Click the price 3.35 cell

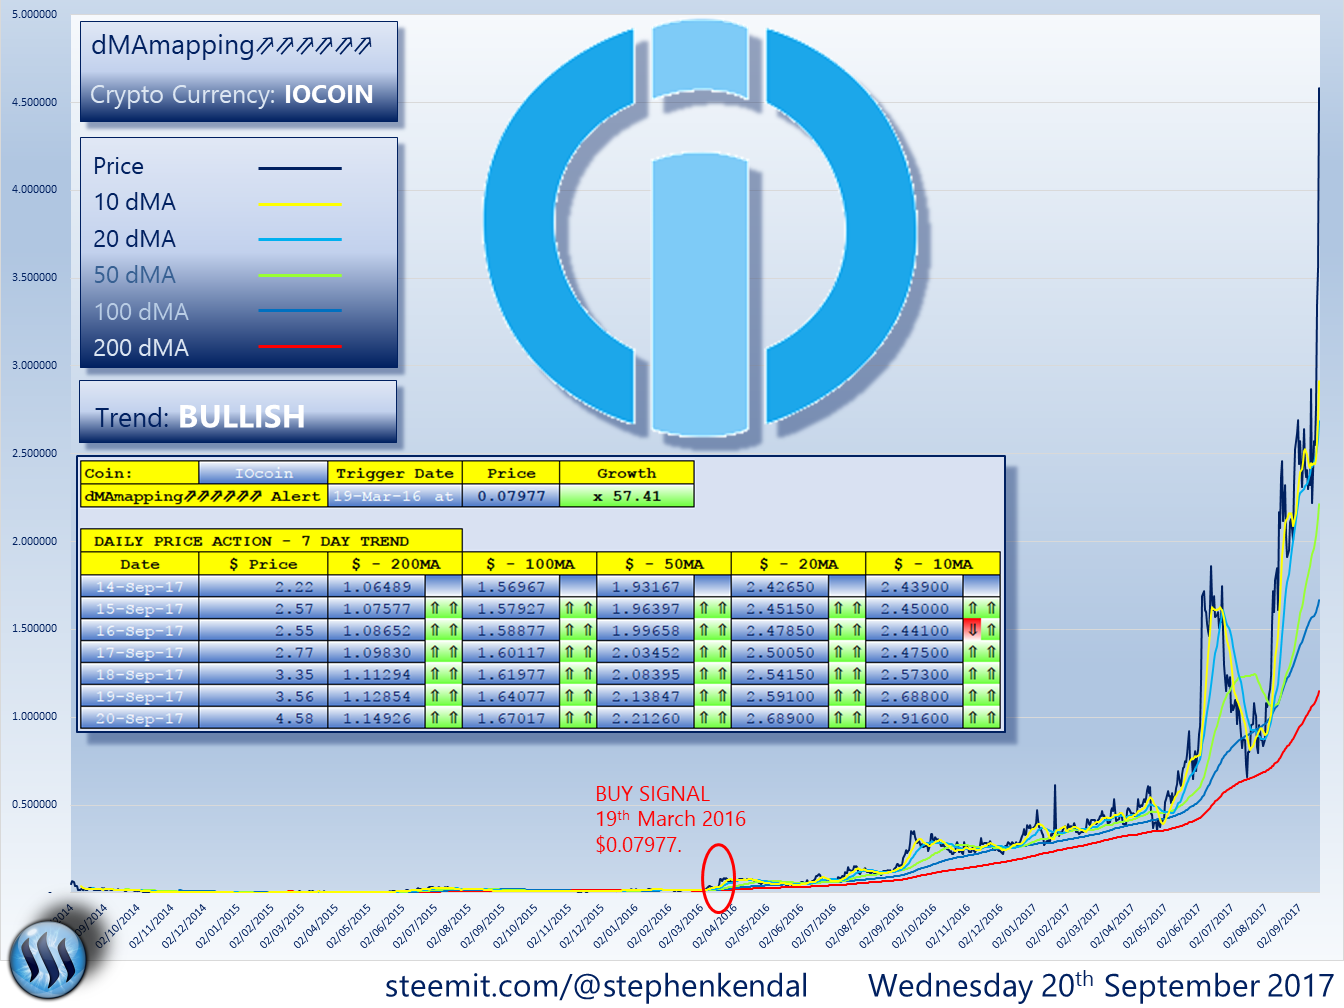[264, 674]
